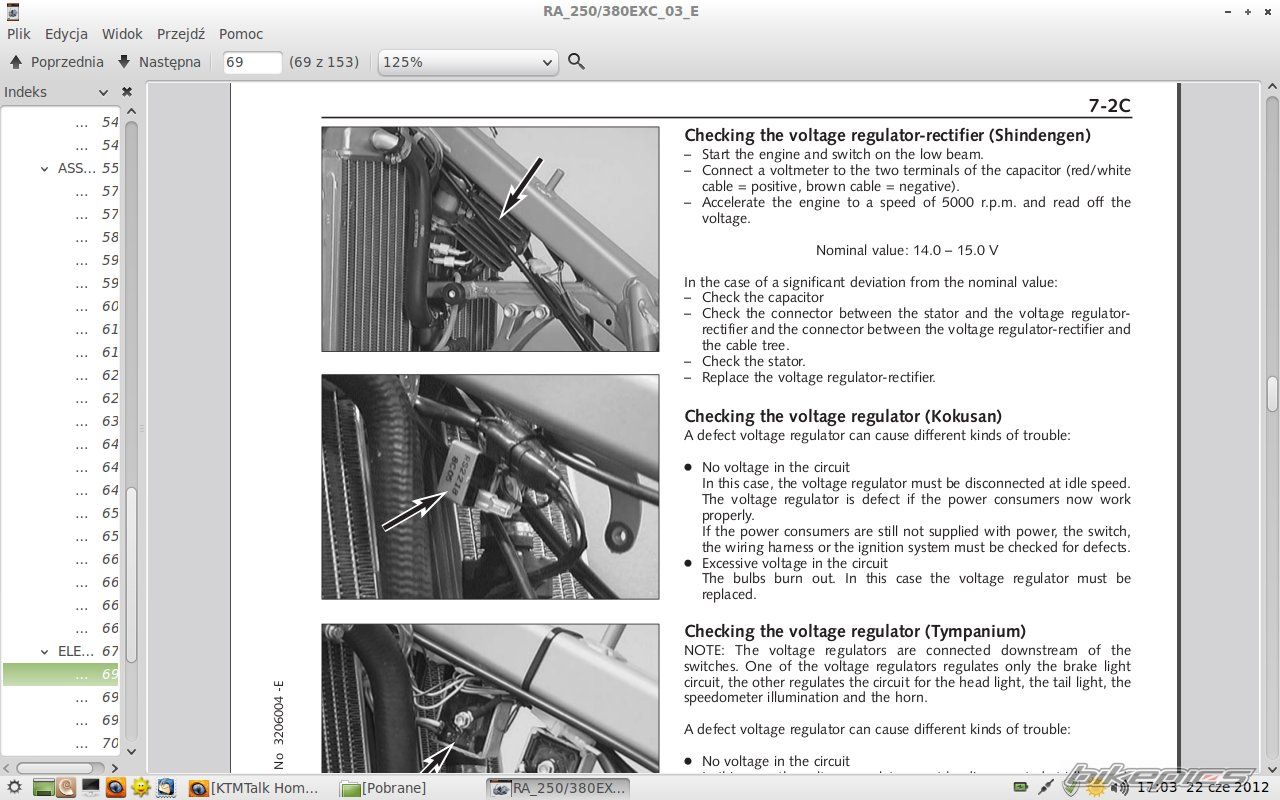Go to previous page with Poprzednia button

point(57,62)
